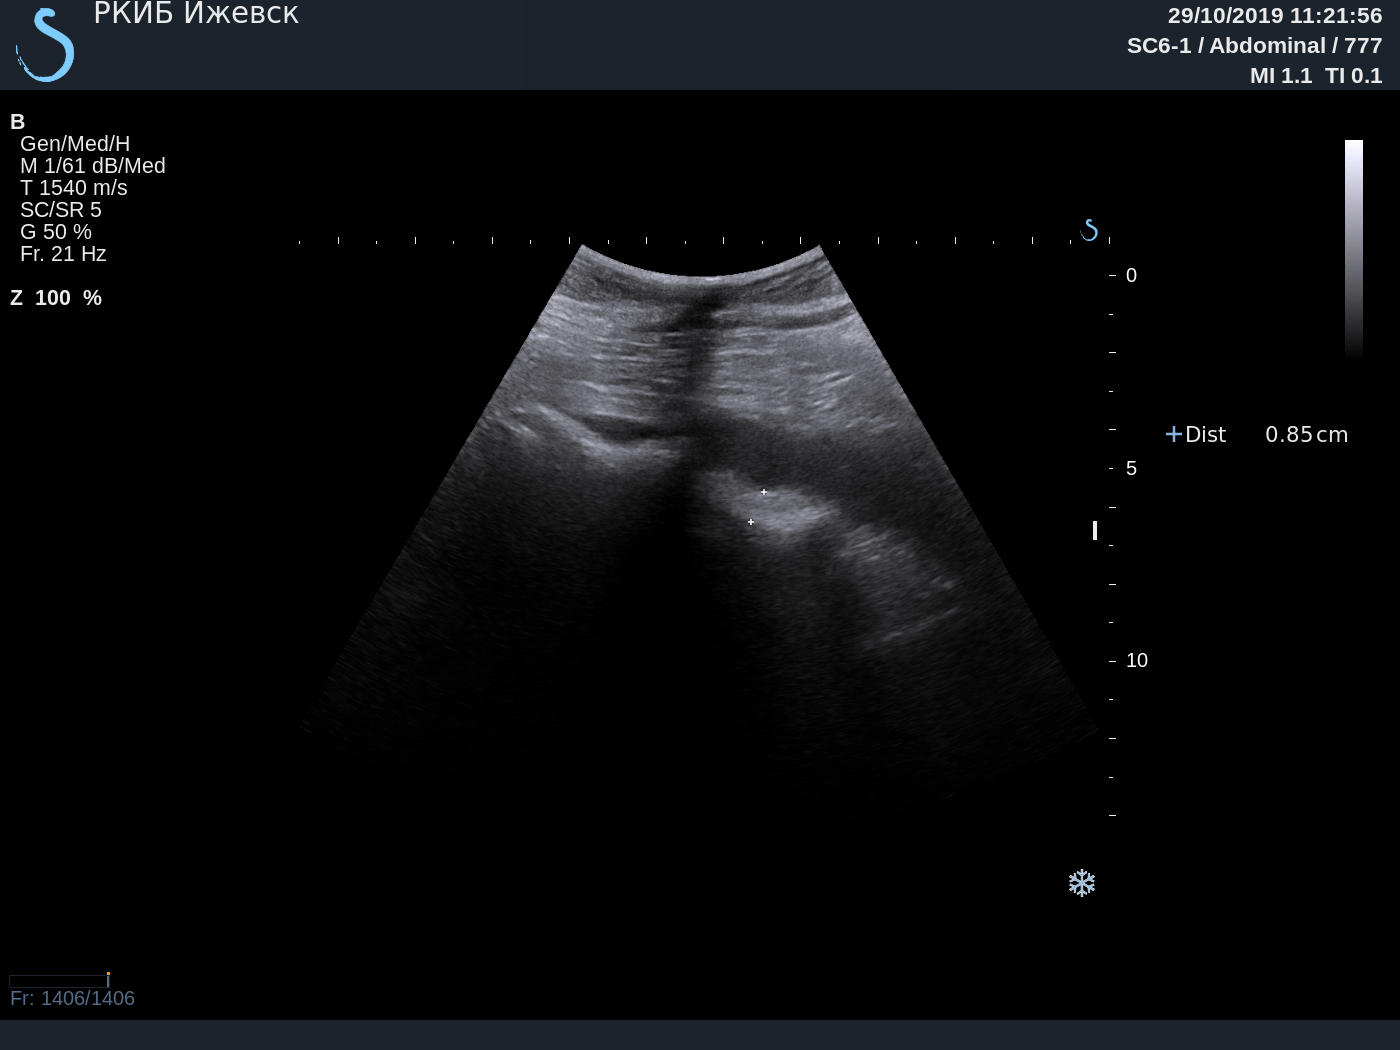Click the 'Fr: 1406/1406' frame counter
1400x1050 pixels.
point(72,998)
